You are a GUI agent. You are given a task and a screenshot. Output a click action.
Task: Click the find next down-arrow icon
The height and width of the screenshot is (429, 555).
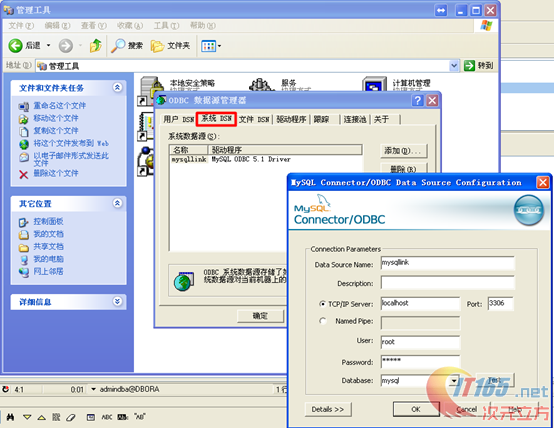pyautogui.click(x=27, y=417)
